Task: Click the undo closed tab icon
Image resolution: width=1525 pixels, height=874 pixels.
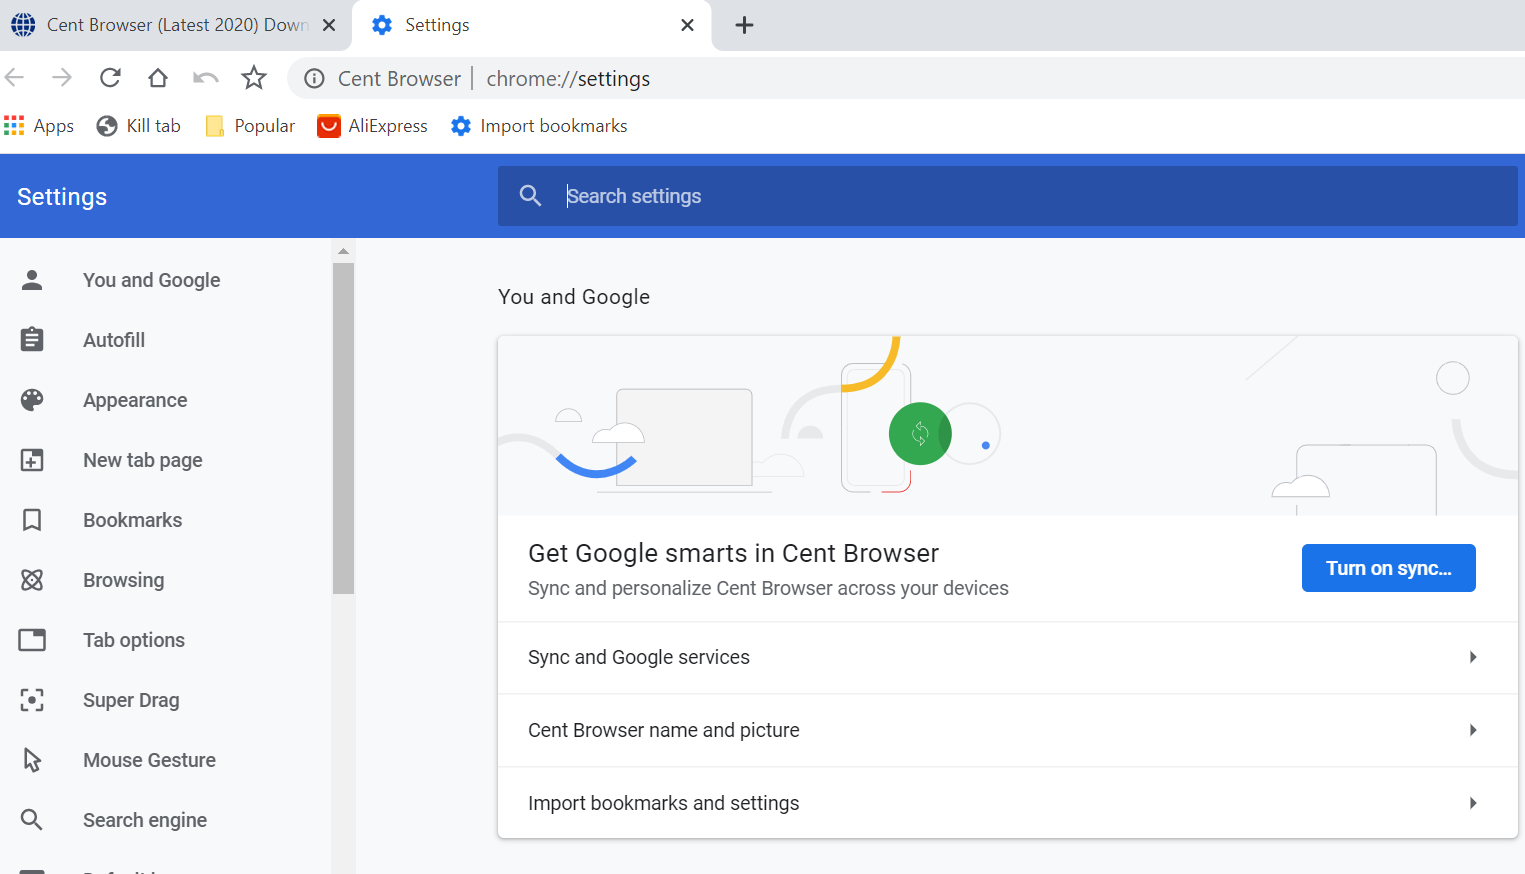Action: click(x=206, y=78)
